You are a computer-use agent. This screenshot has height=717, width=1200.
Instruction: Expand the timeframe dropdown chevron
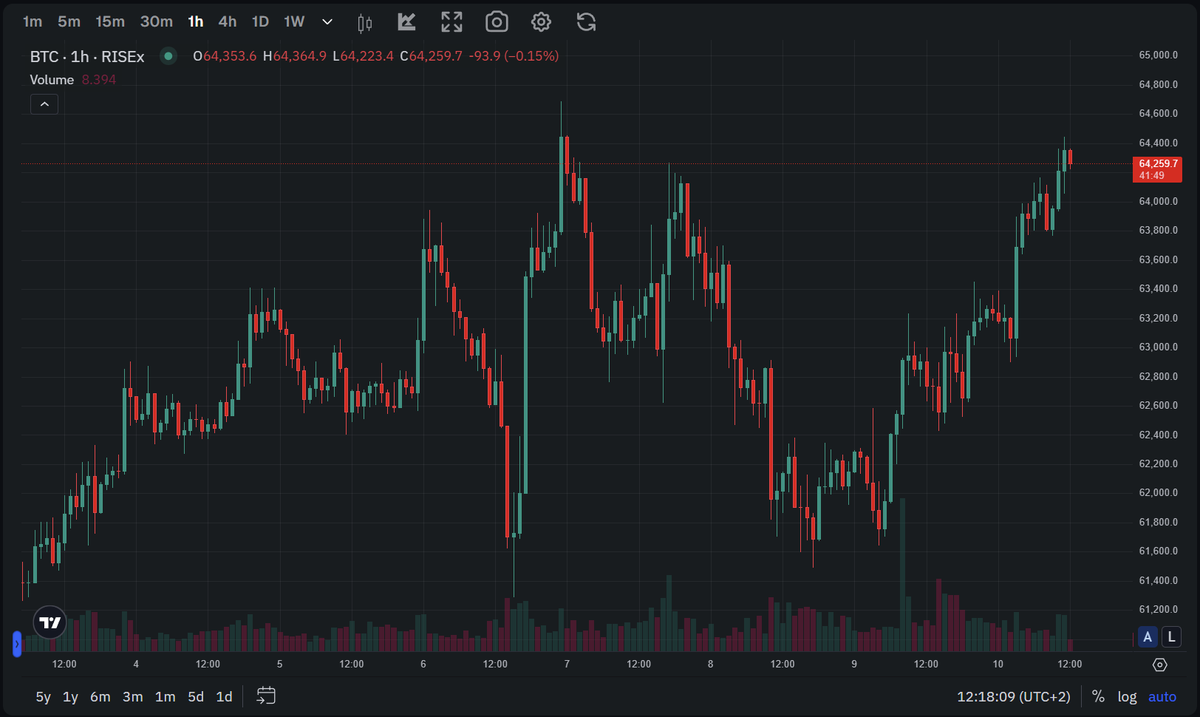click(327, 21)
